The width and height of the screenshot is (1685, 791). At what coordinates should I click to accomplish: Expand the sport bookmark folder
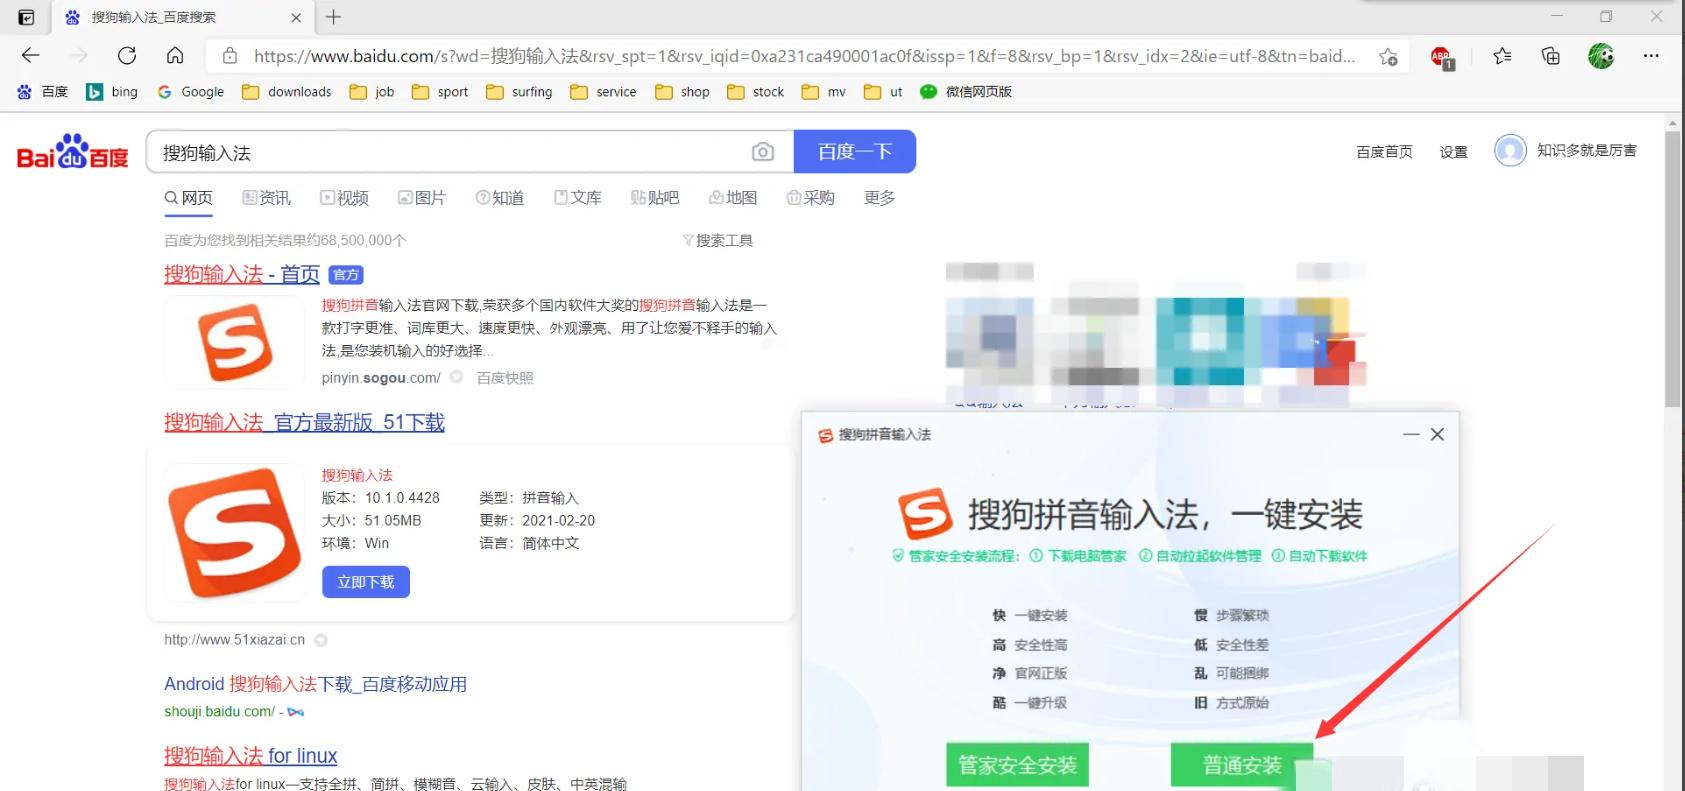click(440, 92)
